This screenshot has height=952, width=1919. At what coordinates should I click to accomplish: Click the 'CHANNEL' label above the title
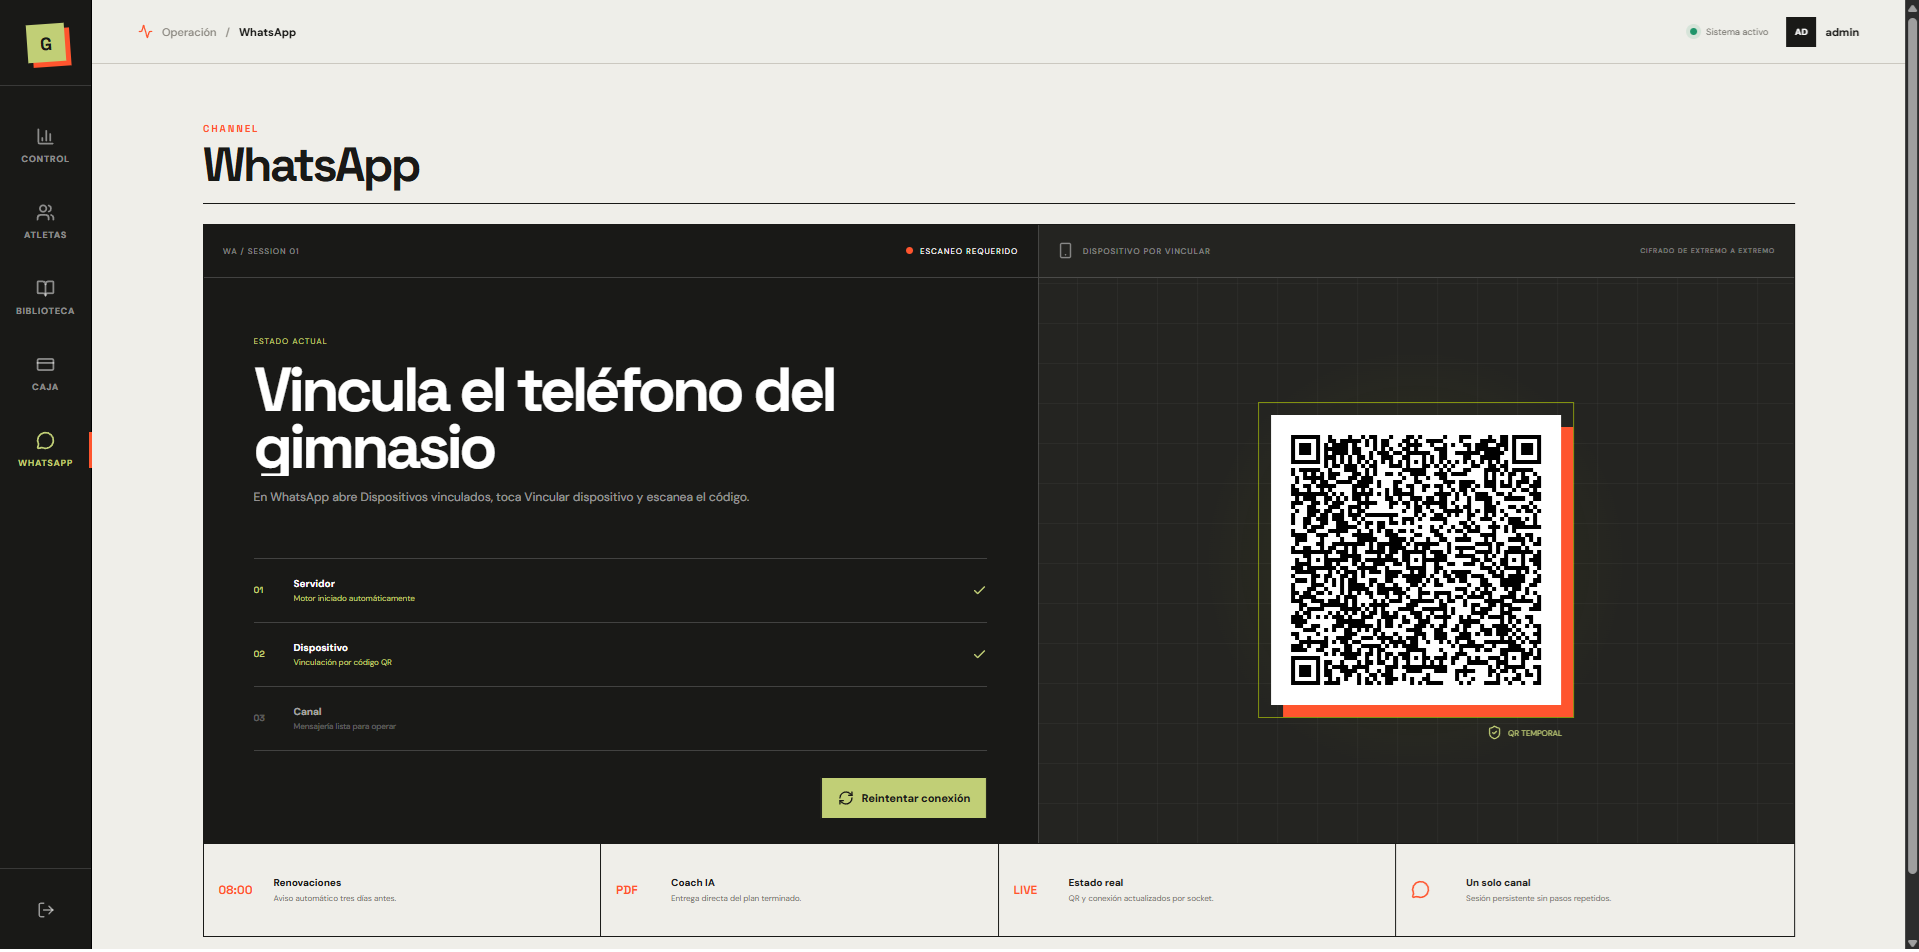click(x=230, y=129)
